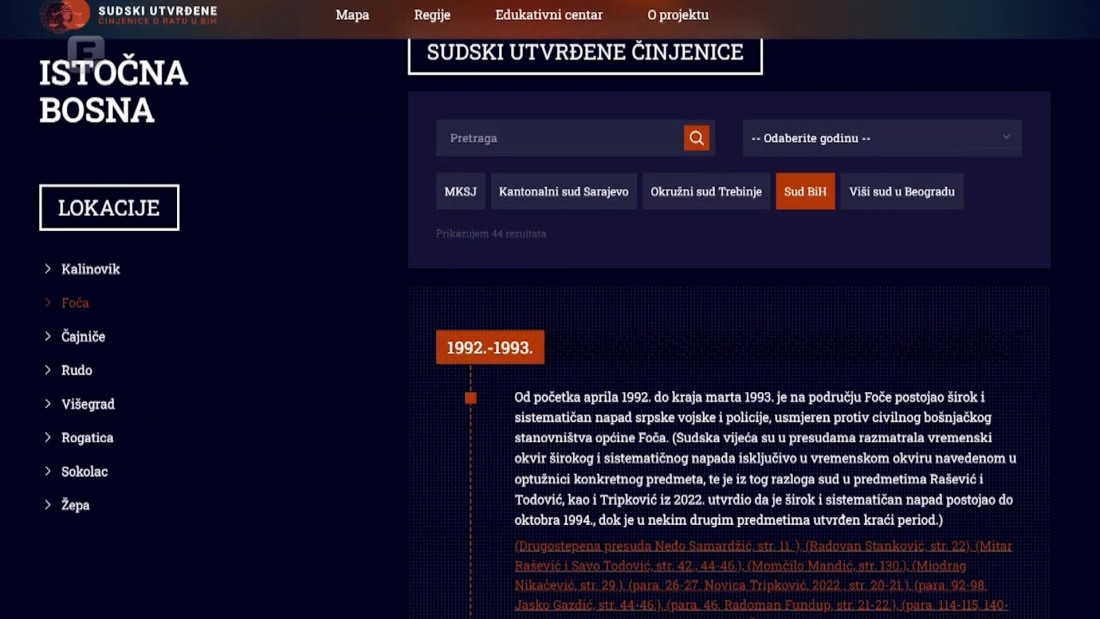Expand the Sokolac chevron arrow
This screenshot has width=1100, height=619.
click(48, 471)
